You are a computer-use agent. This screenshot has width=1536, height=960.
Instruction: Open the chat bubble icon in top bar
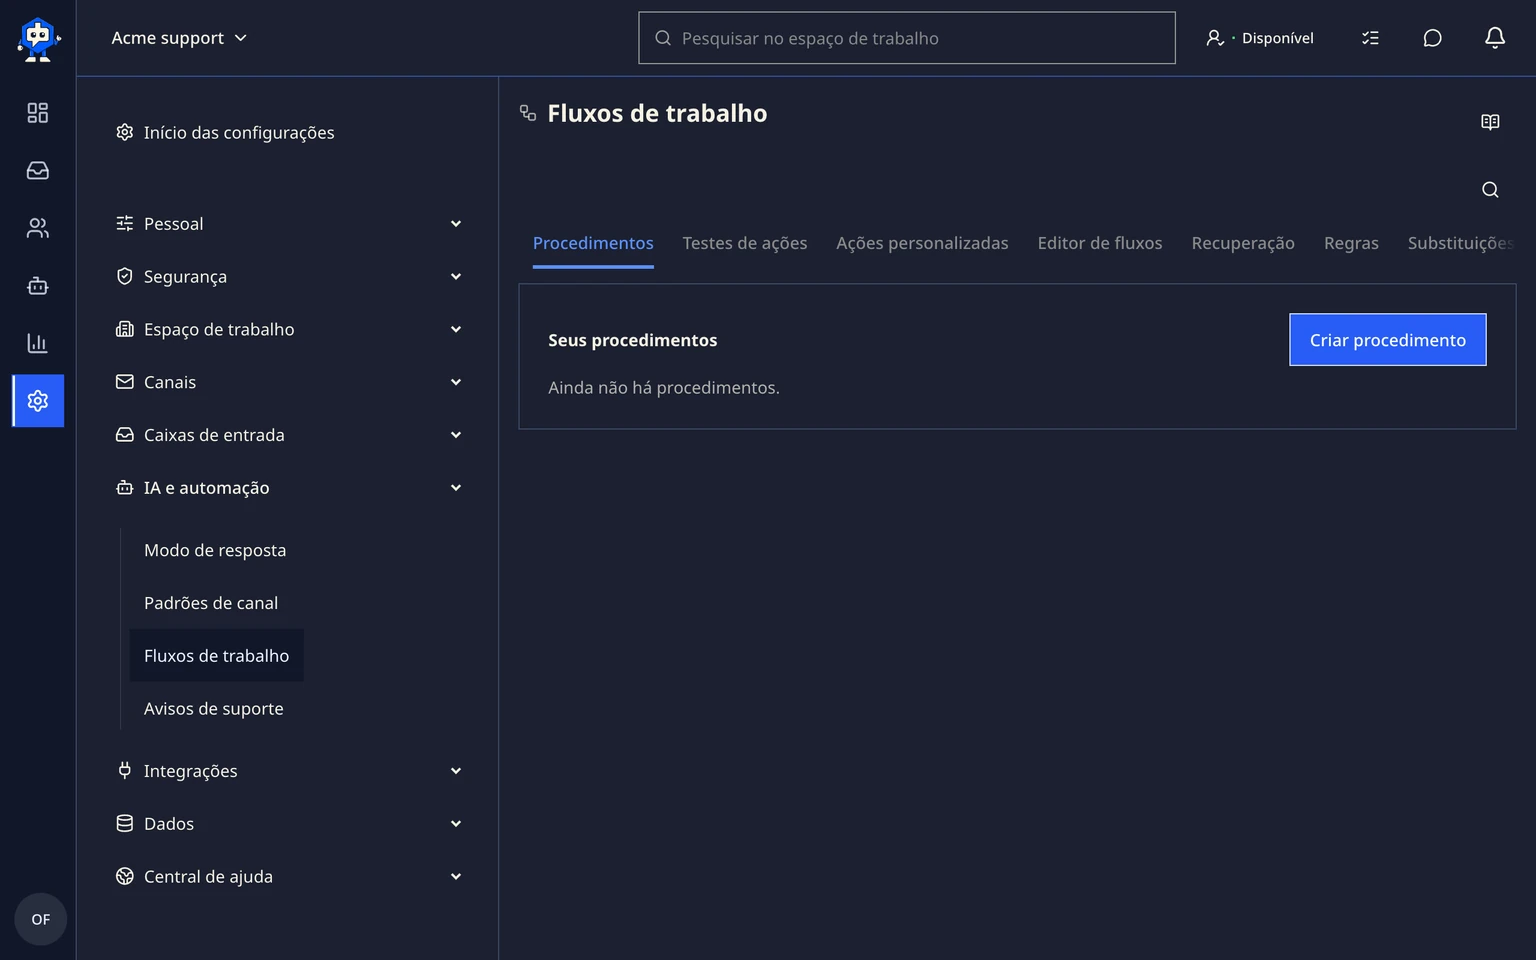pyautogui.click(x=1432, y=38)
